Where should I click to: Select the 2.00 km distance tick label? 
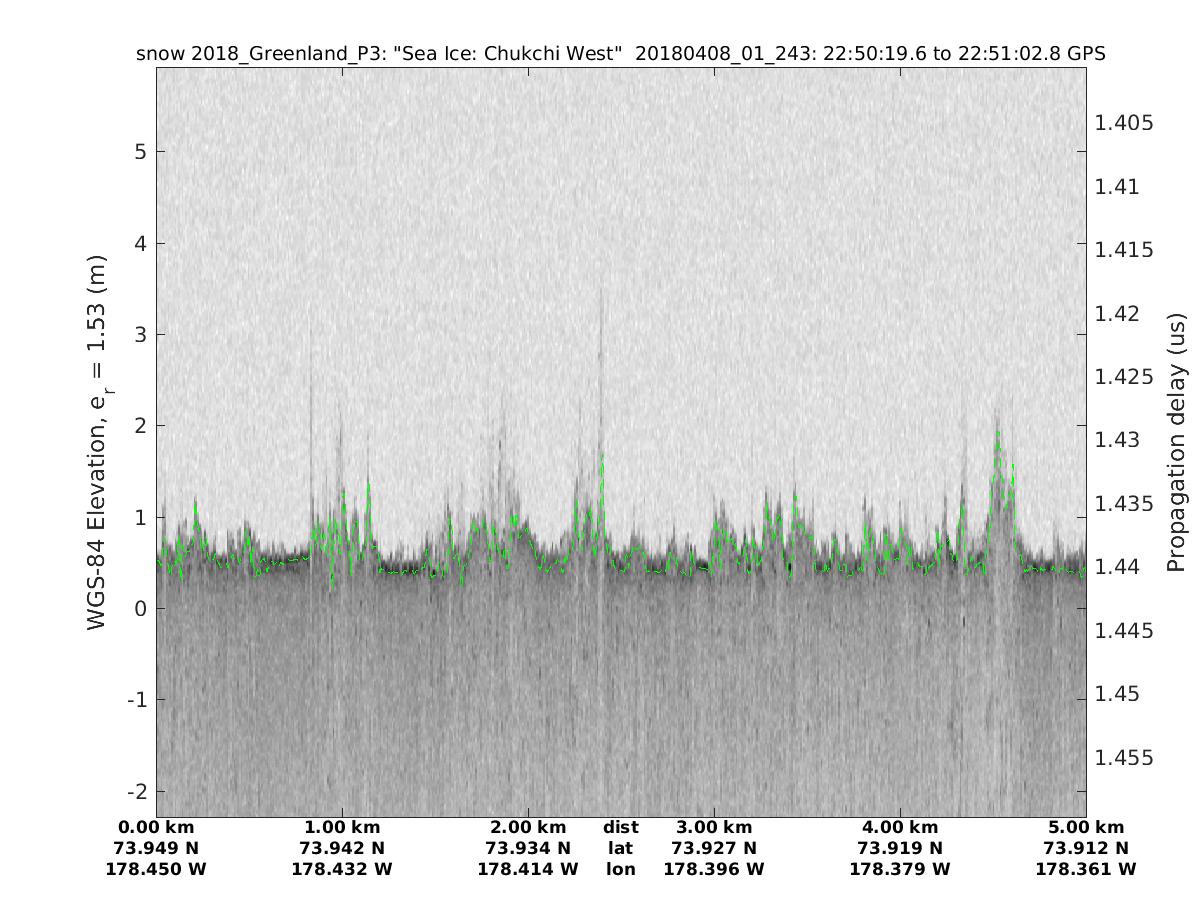click(x=528, y=828)
